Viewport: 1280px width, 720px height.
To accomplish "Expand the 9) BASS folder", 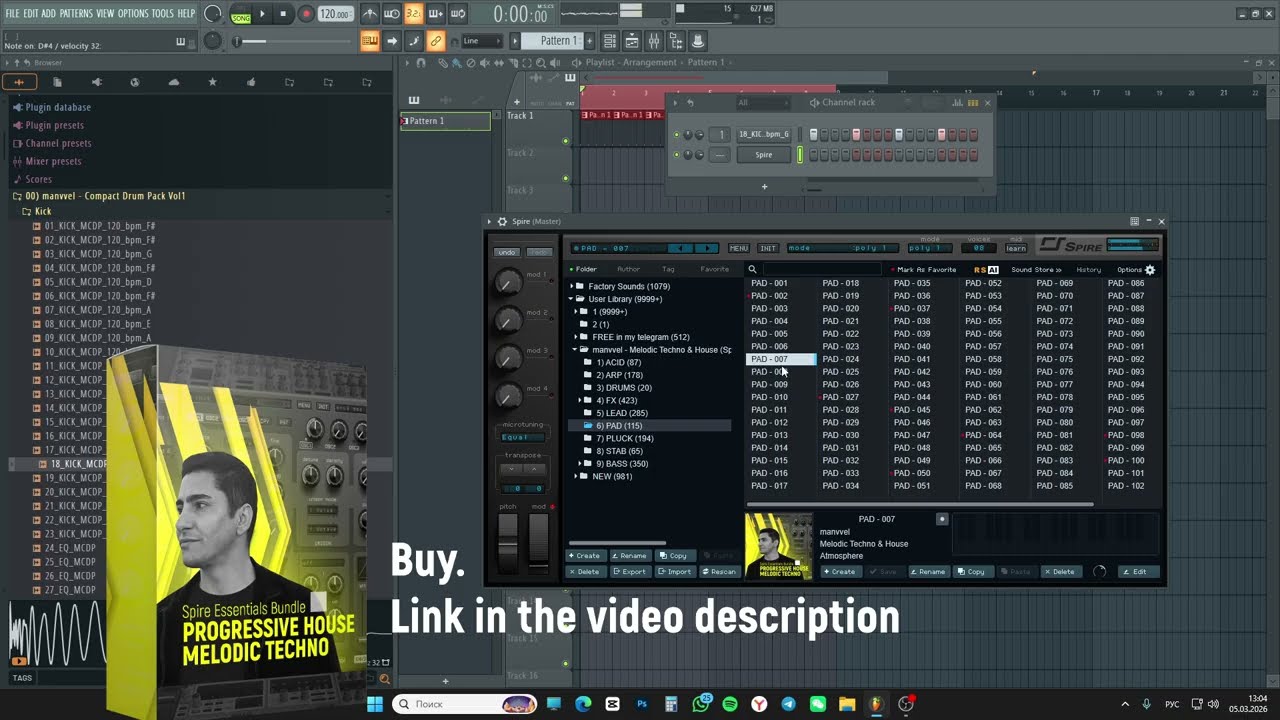I will pyautogui.click(x=582, y=464).
